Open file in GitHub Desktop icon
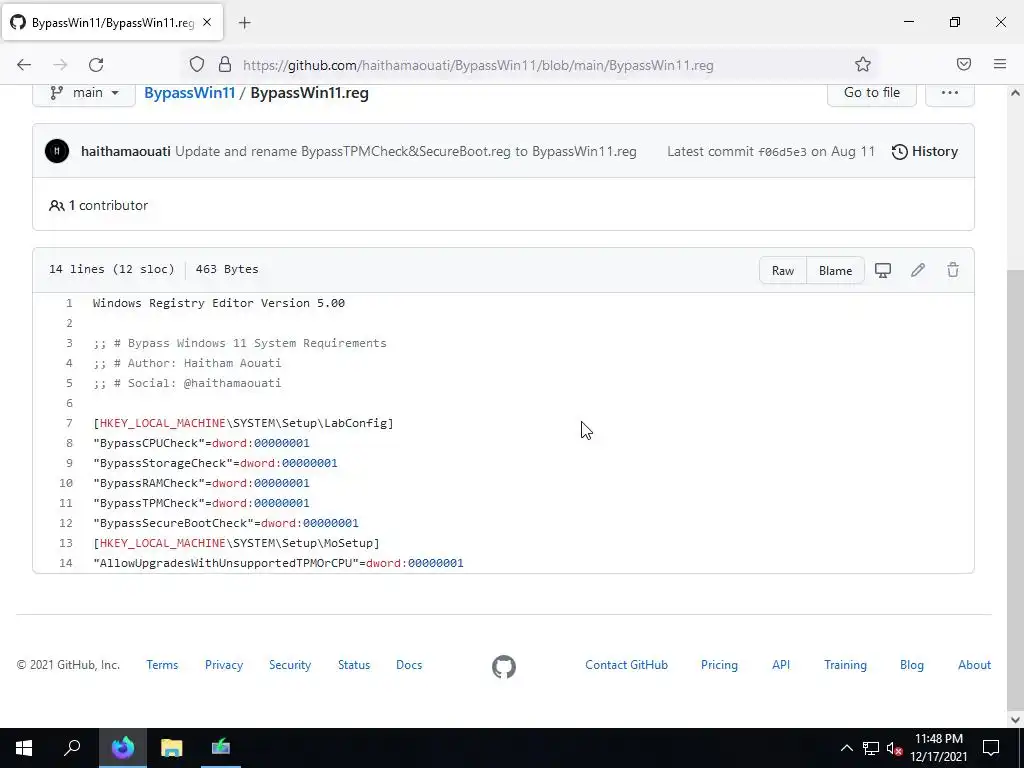This screenshot has width=1024, height=768. coord(883,270)
